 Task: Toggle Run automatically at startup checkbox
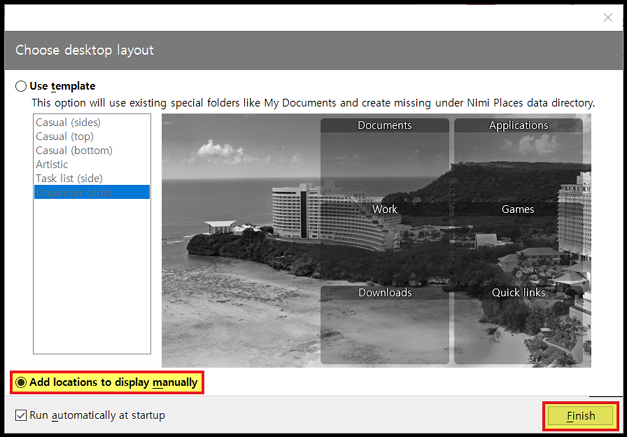(21, 415)
